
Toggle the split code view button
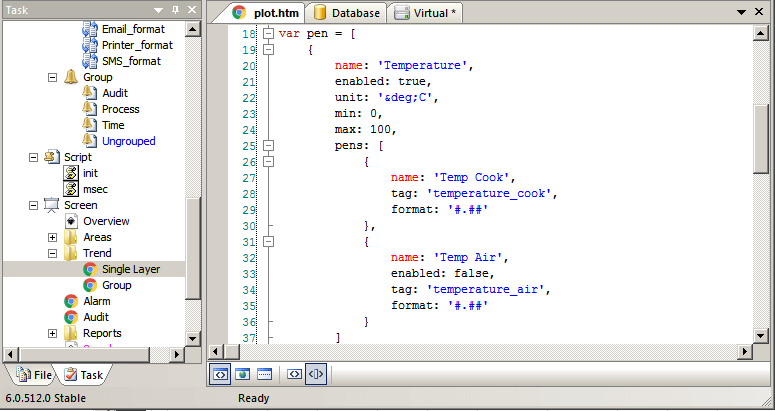tap(316, 374)
